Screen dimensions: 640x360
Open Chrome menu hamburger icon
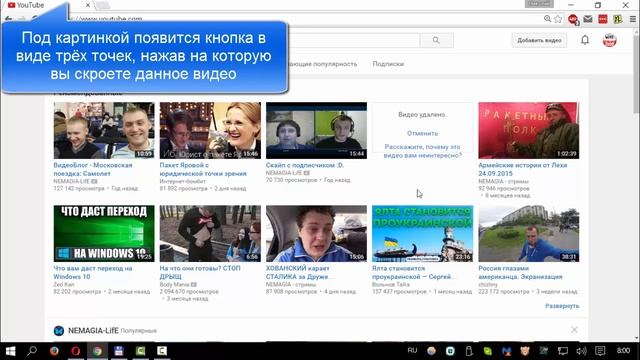[633, 19]
